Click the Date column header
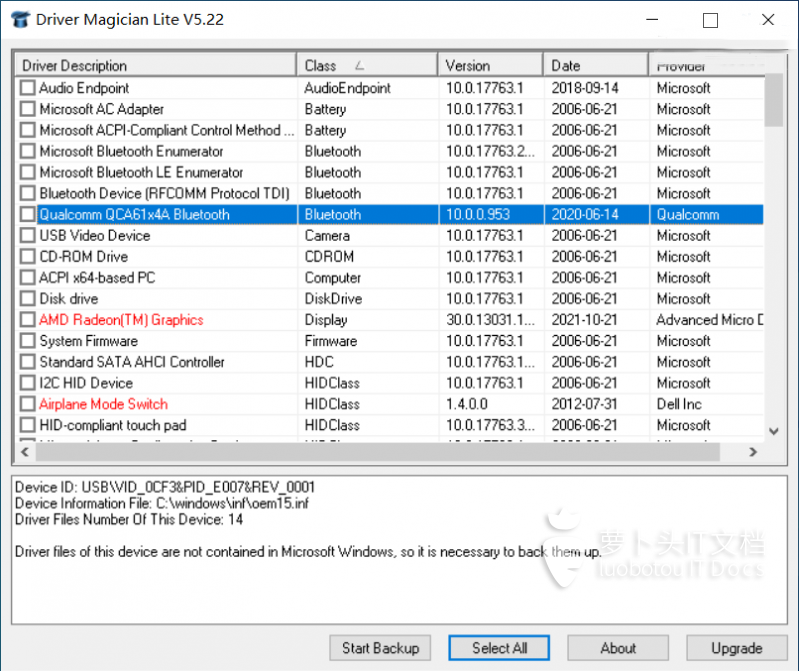 click(595, 66)
